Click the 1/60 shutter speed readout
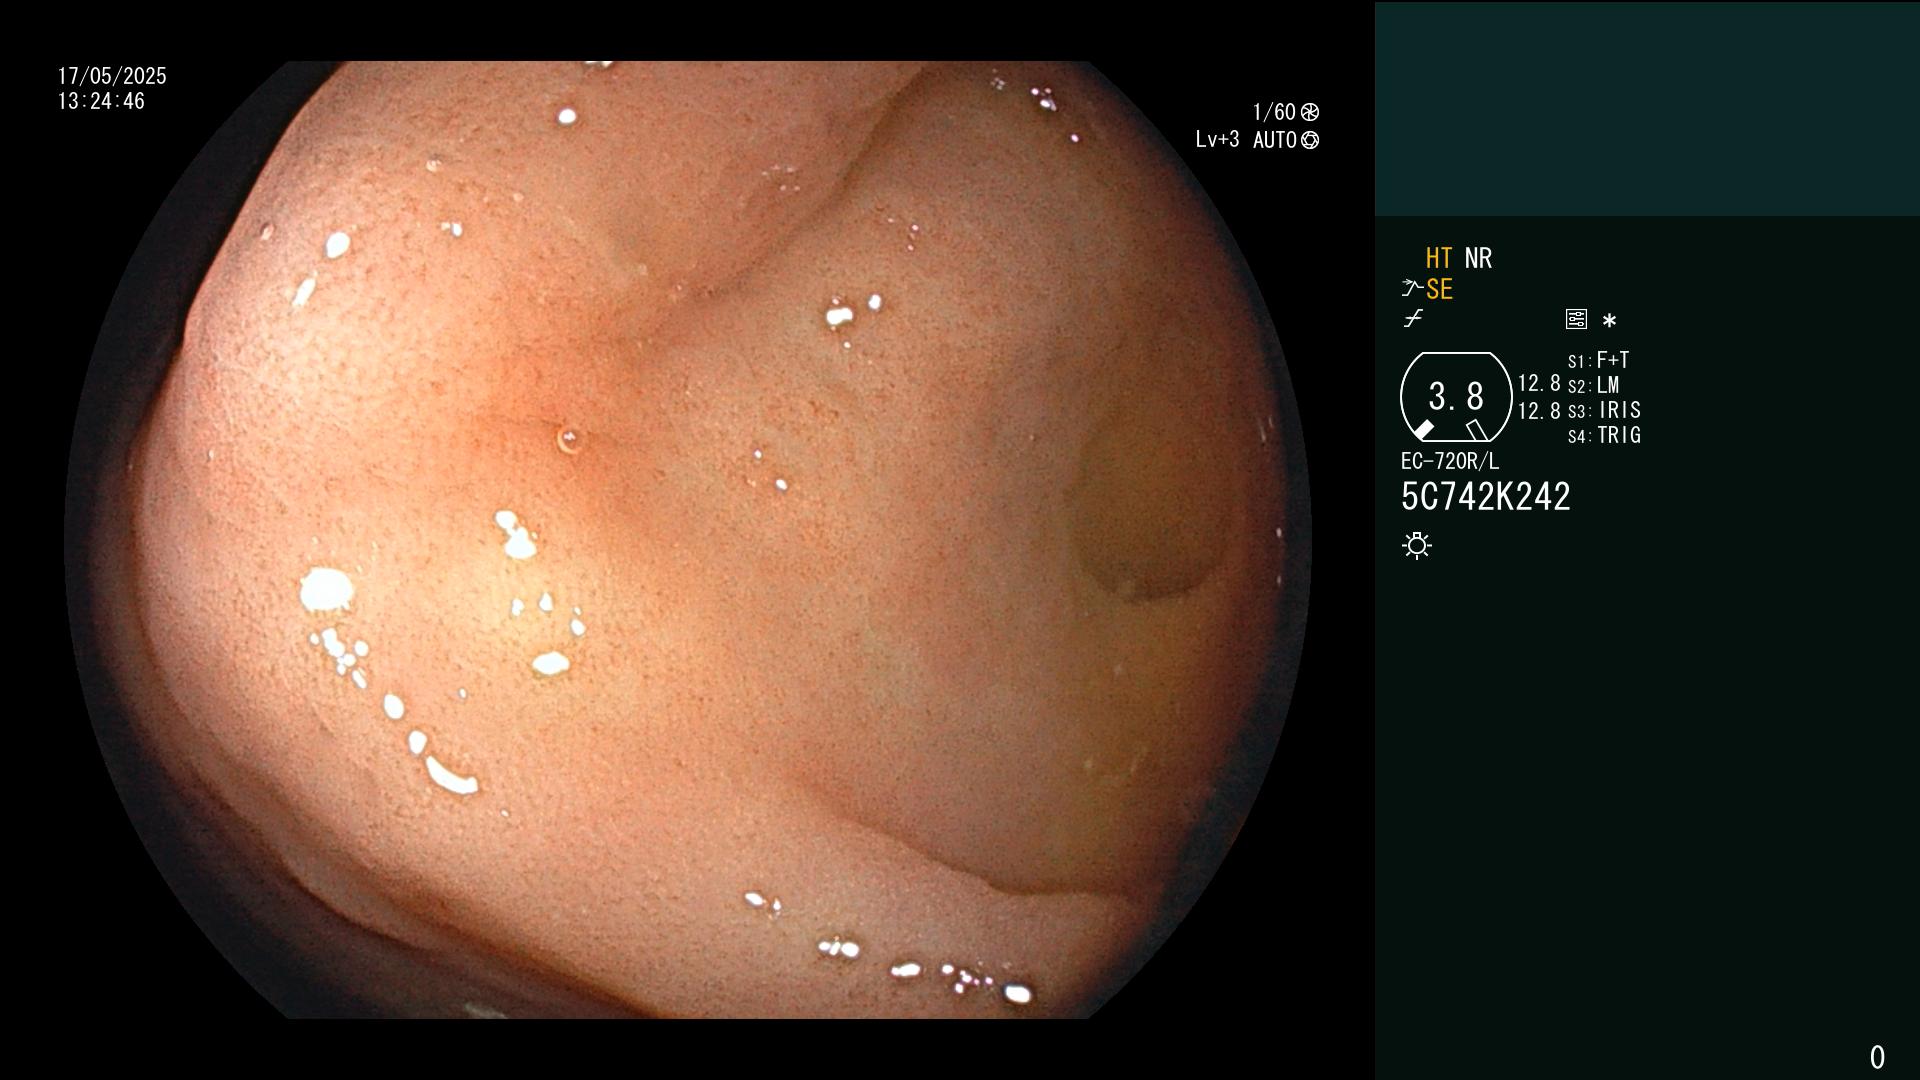 pyautogui.click(x=1274, y=112)
